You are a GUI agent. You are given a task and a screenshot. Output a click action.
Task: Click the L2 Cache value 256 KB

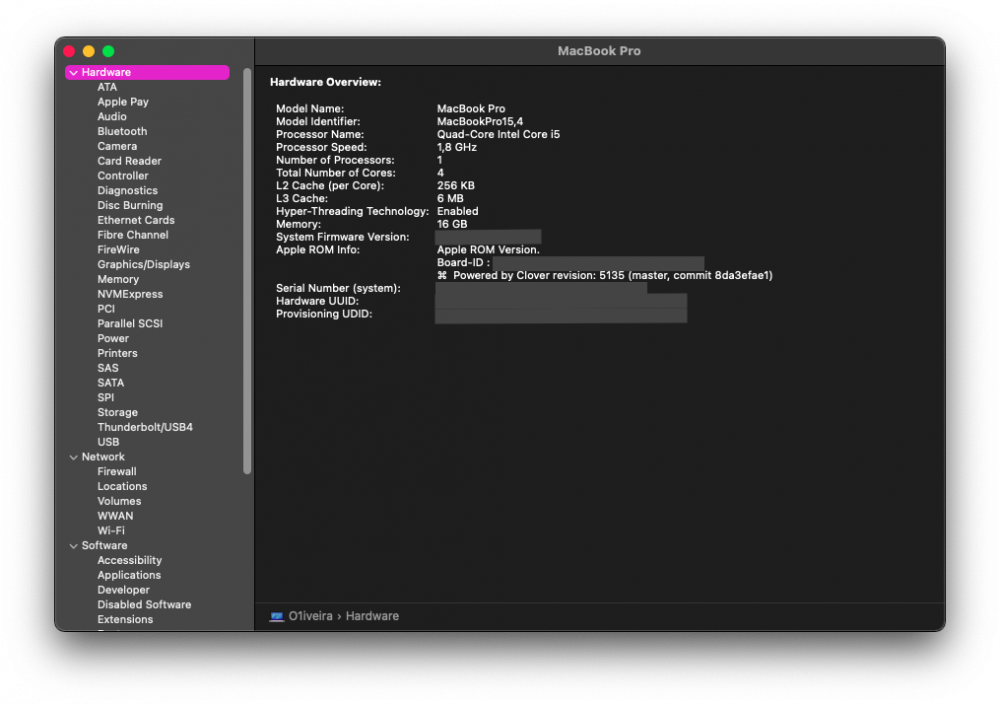455,186
